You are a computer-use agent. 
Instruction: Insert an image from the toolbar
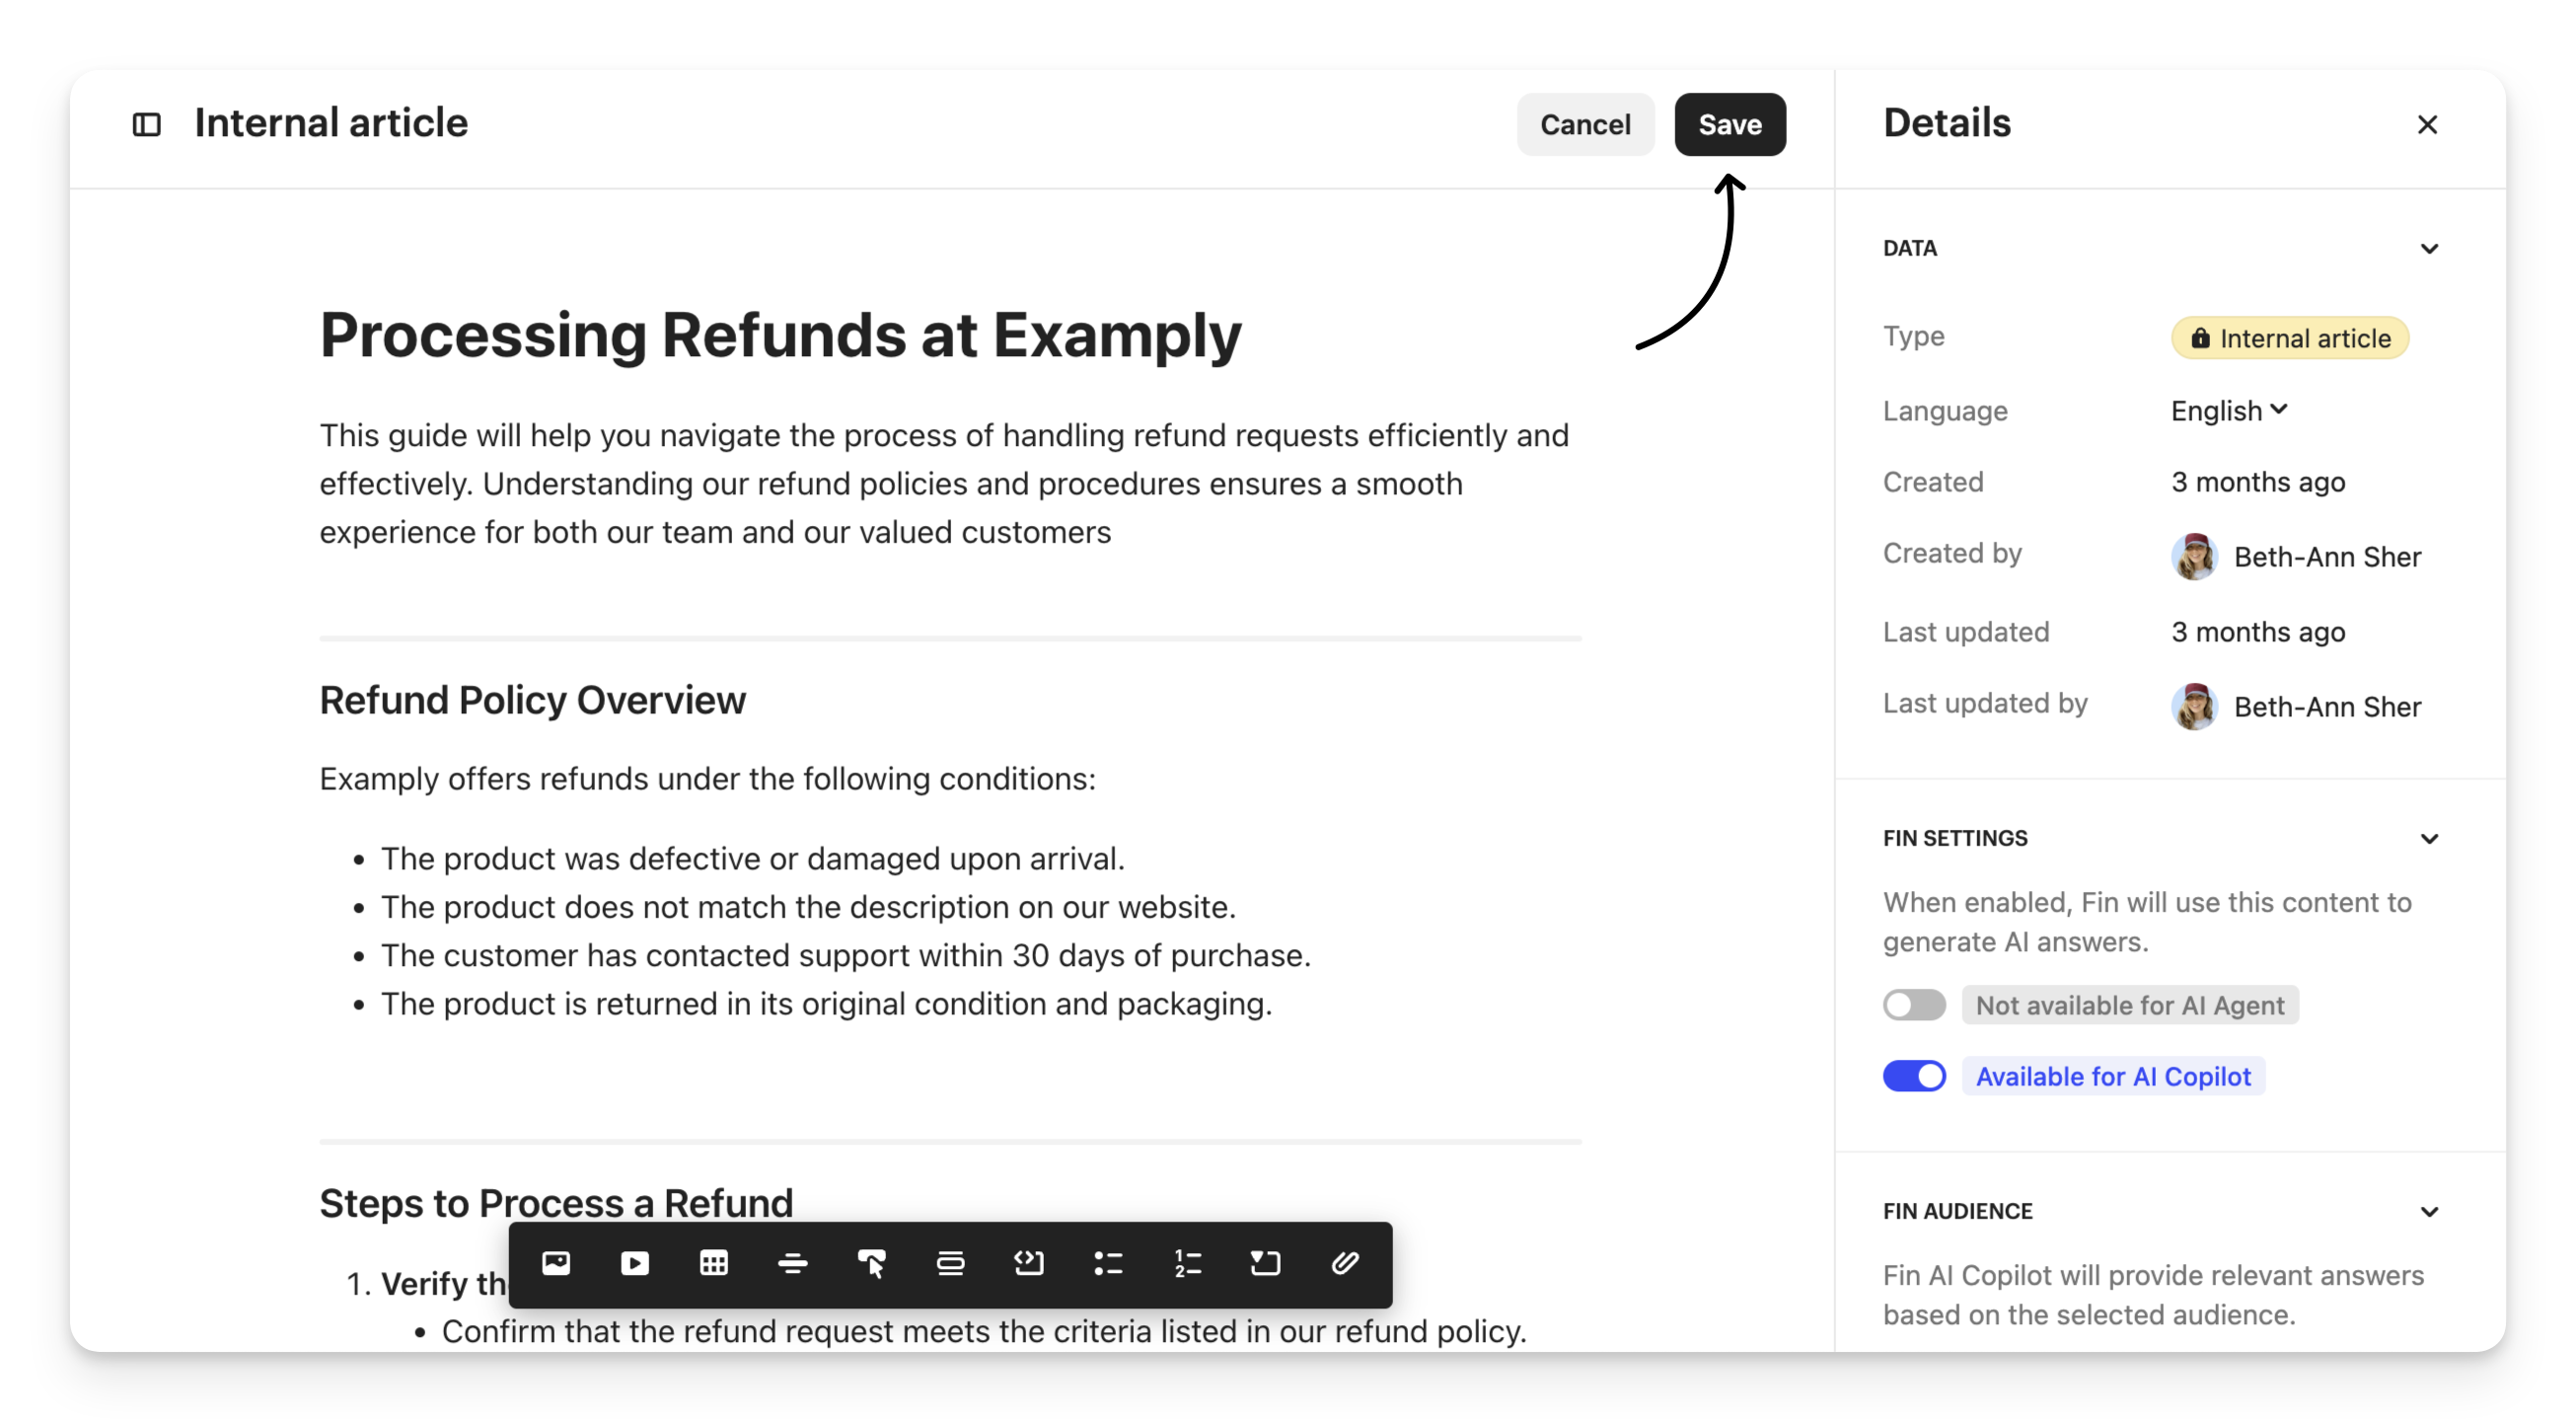point(556,1264)
